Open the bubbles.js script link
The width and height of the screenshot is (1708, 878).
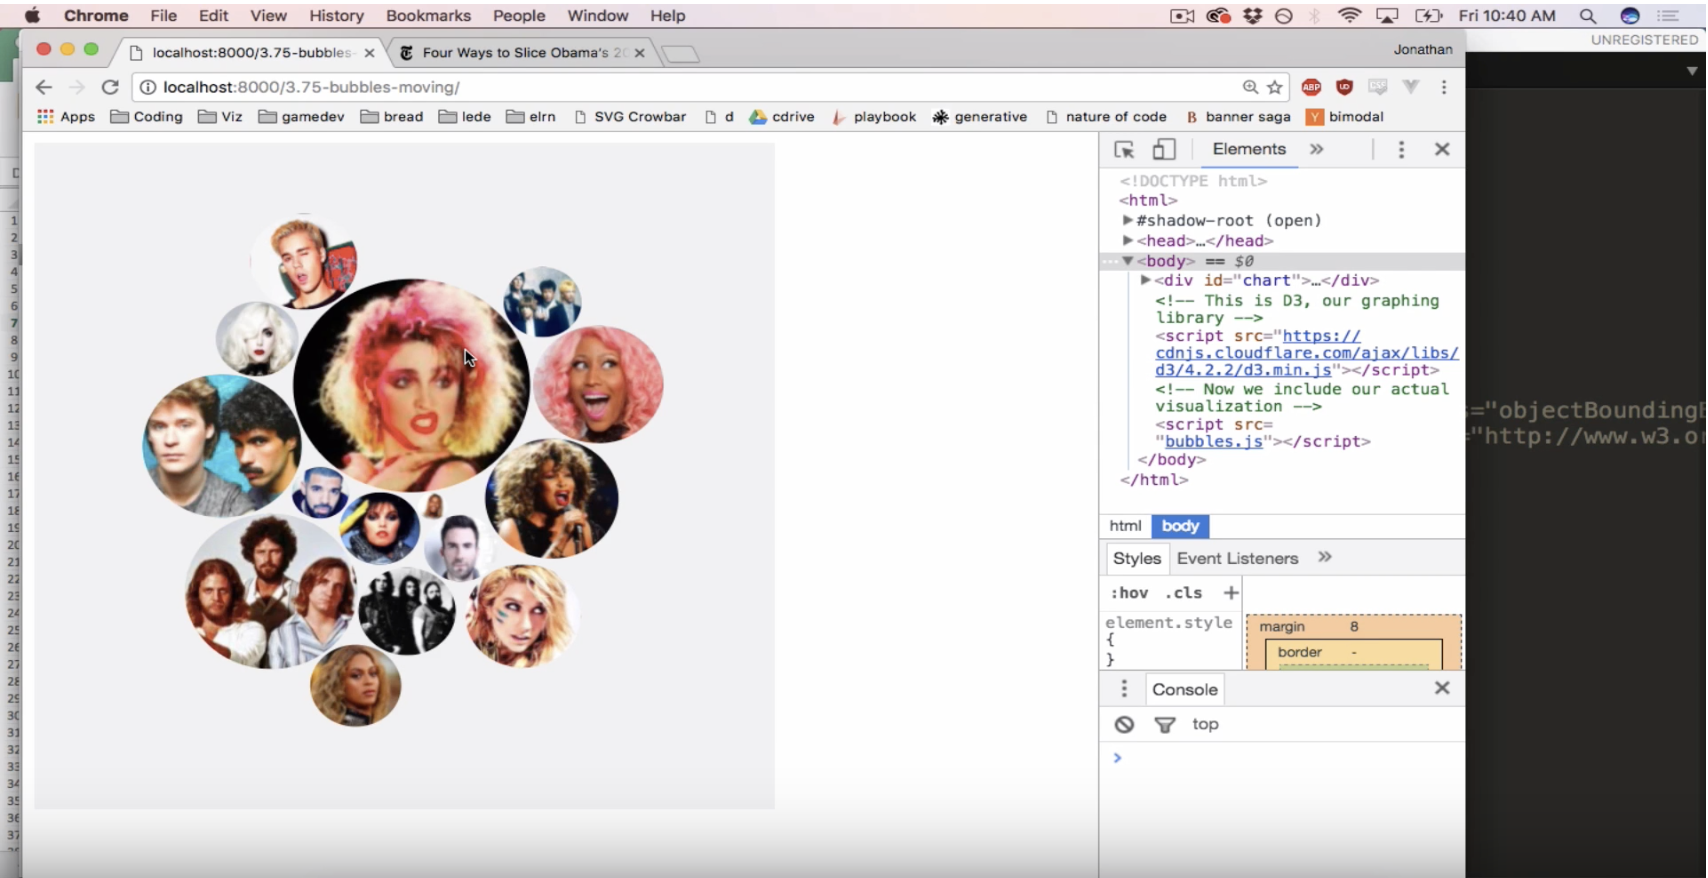[1214, 441]
